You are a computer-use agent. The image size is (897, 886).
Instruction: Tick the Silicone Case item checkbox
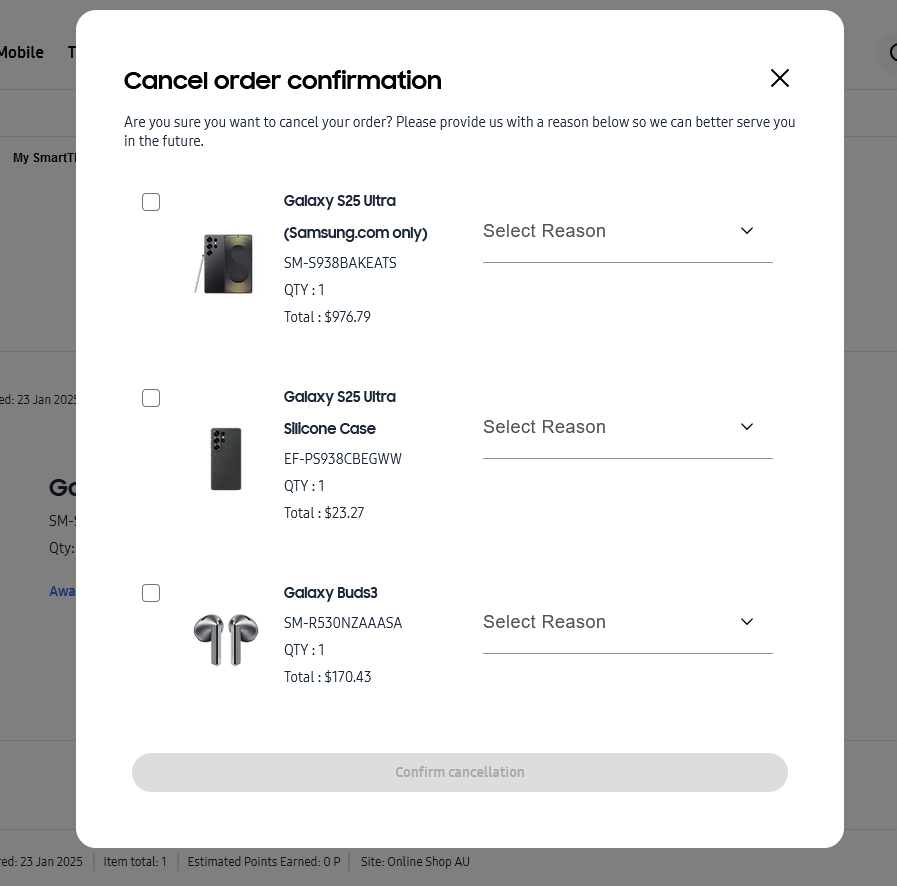tap(151, 398)
